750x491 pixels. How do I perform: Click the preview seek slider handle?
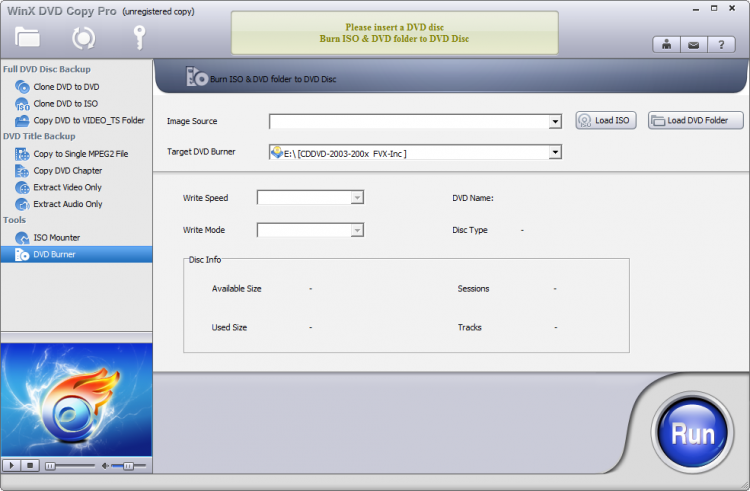[x=50, y=466]
